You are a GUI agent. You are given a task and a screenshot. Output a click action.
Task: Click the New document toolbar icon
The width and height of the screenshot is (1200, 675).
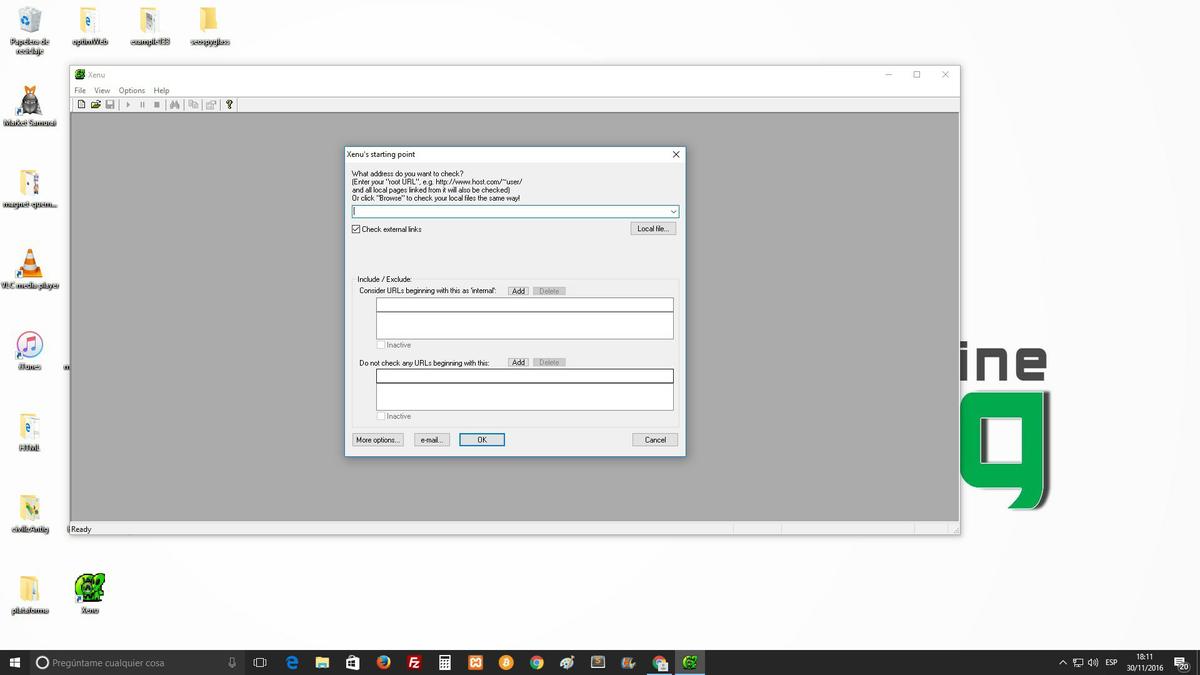point(82,104)
